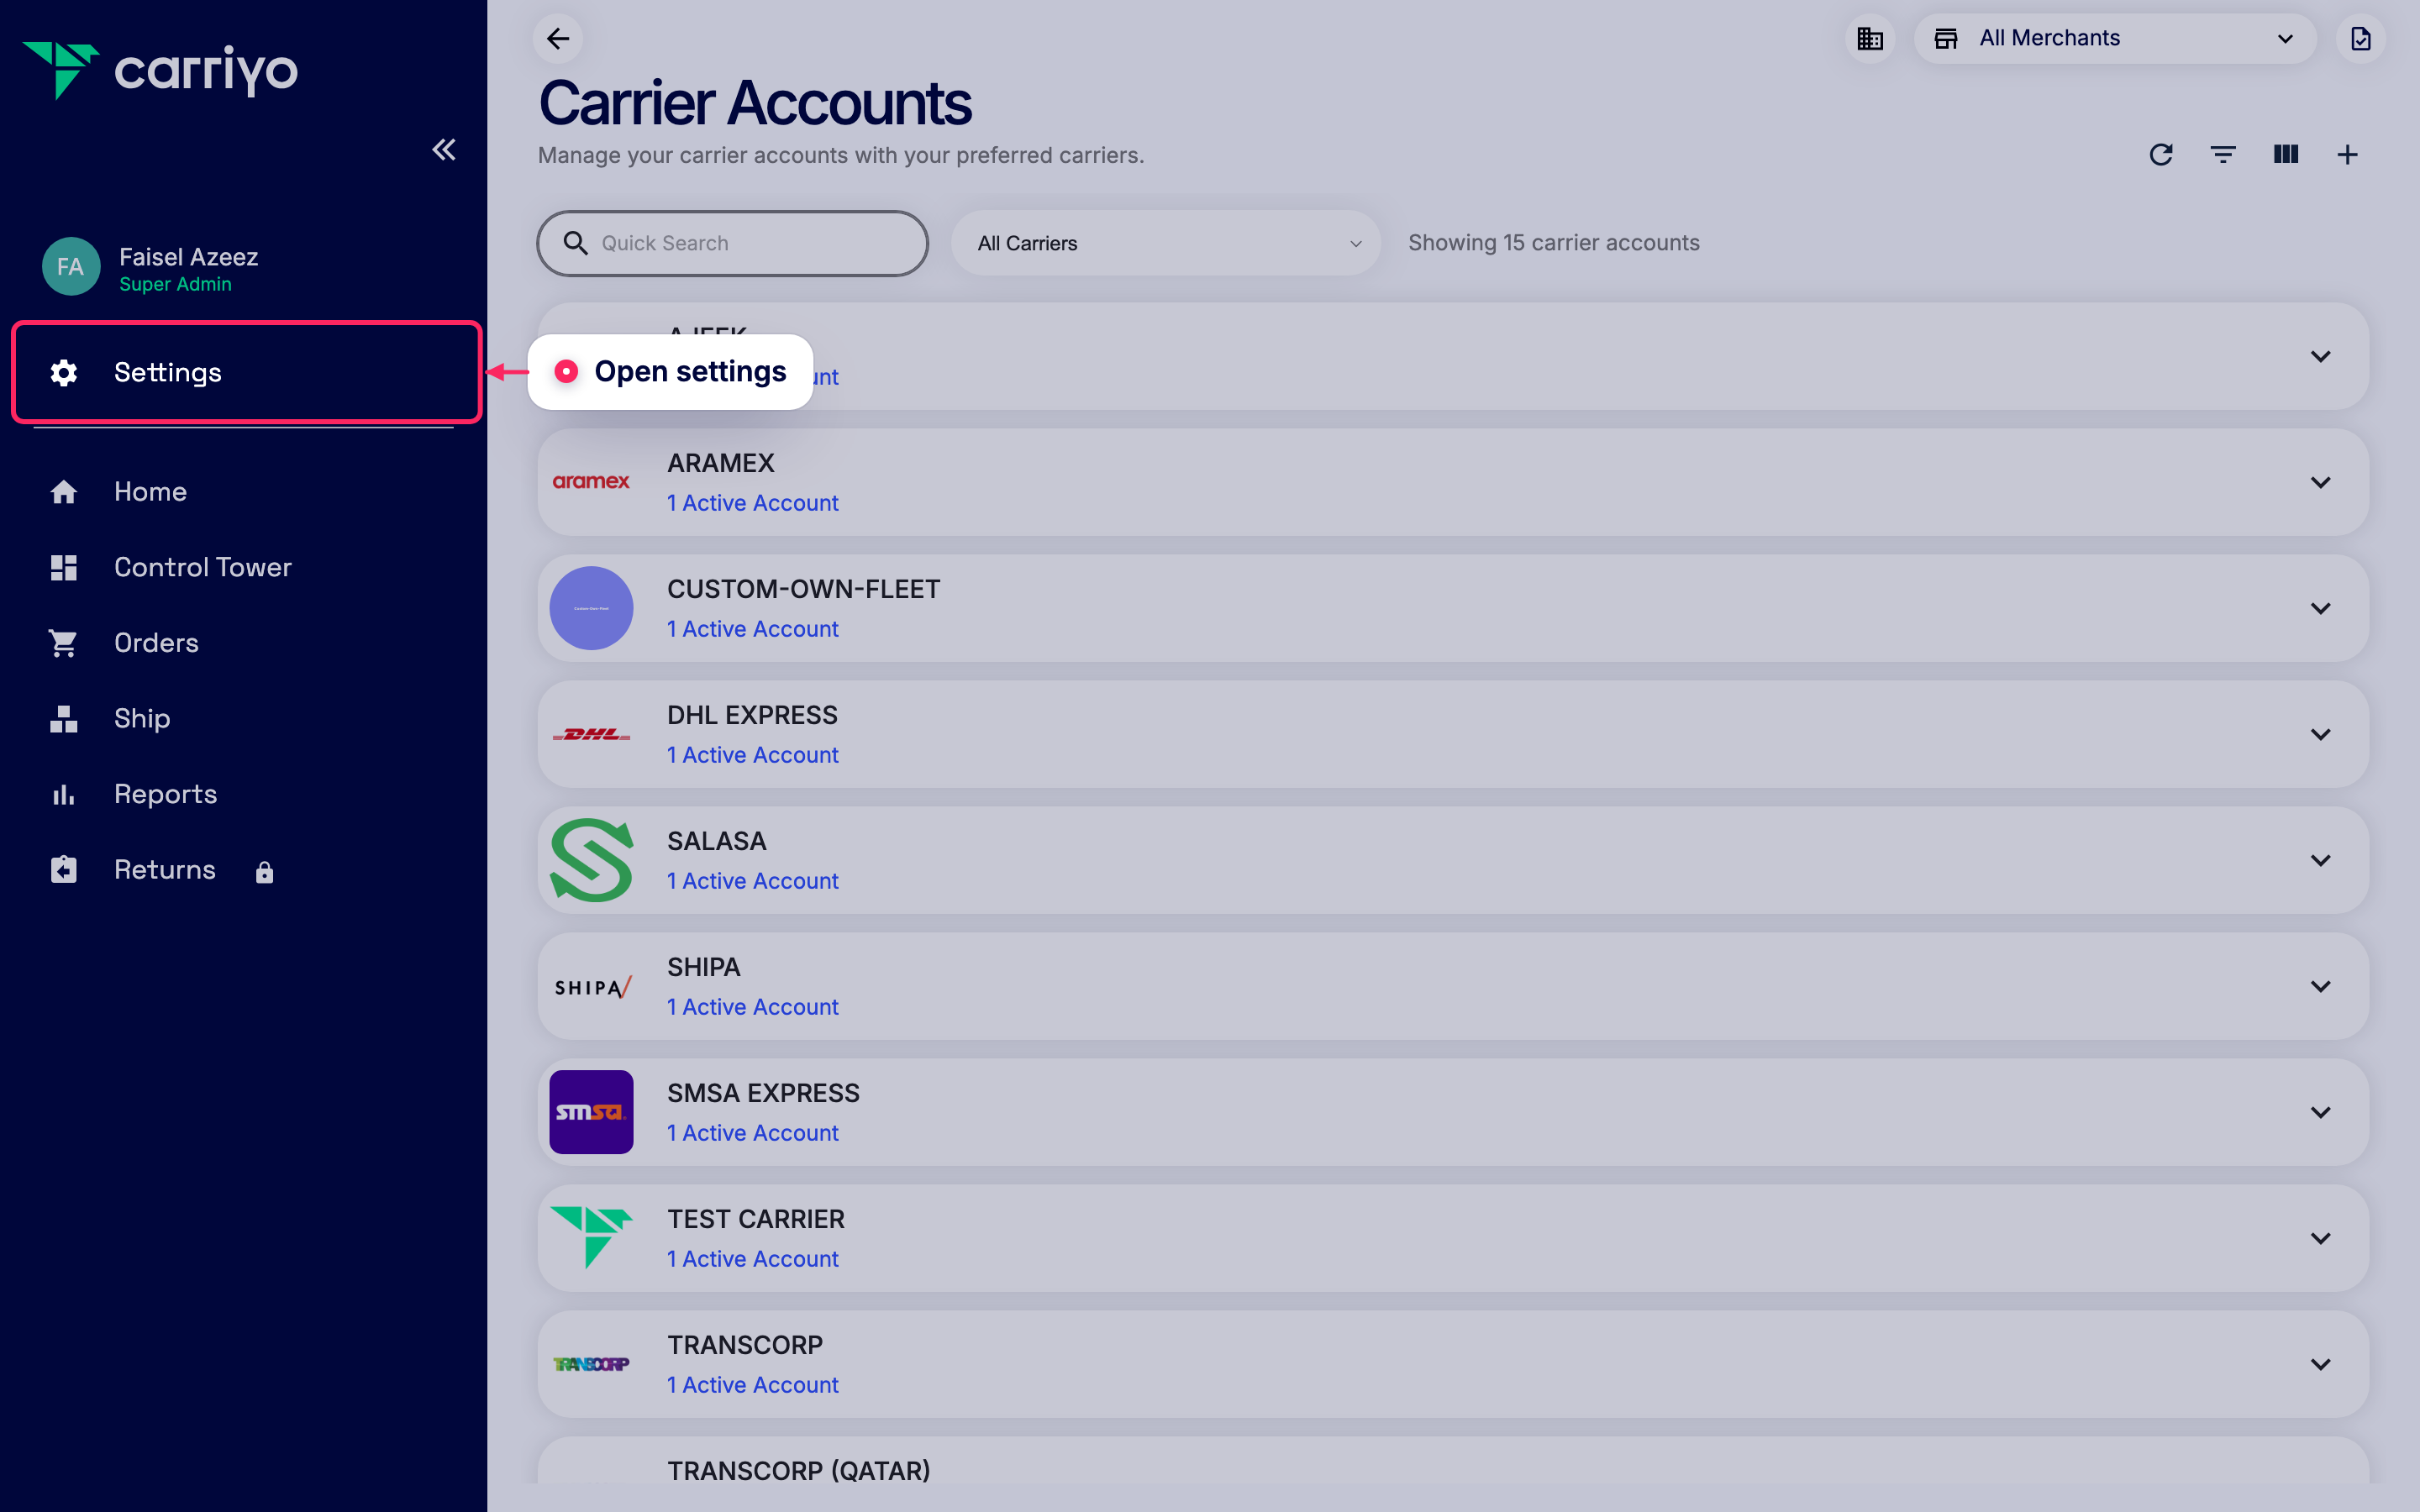Click the DHL EXPRESS carrier name
The image size is (2420, 1512).
[x=752, y=715]
